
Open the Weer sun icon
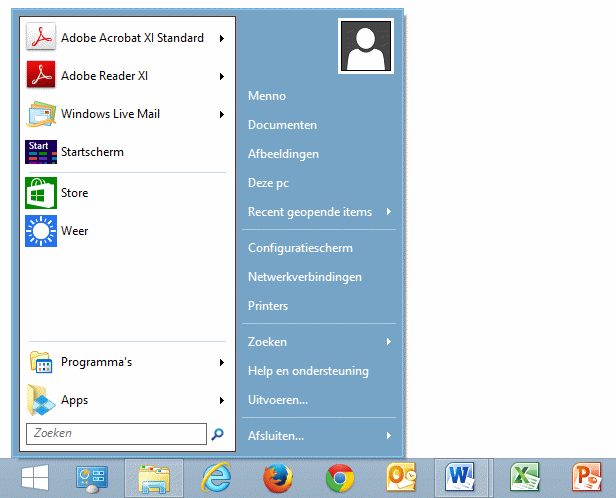tap(41, 231)
